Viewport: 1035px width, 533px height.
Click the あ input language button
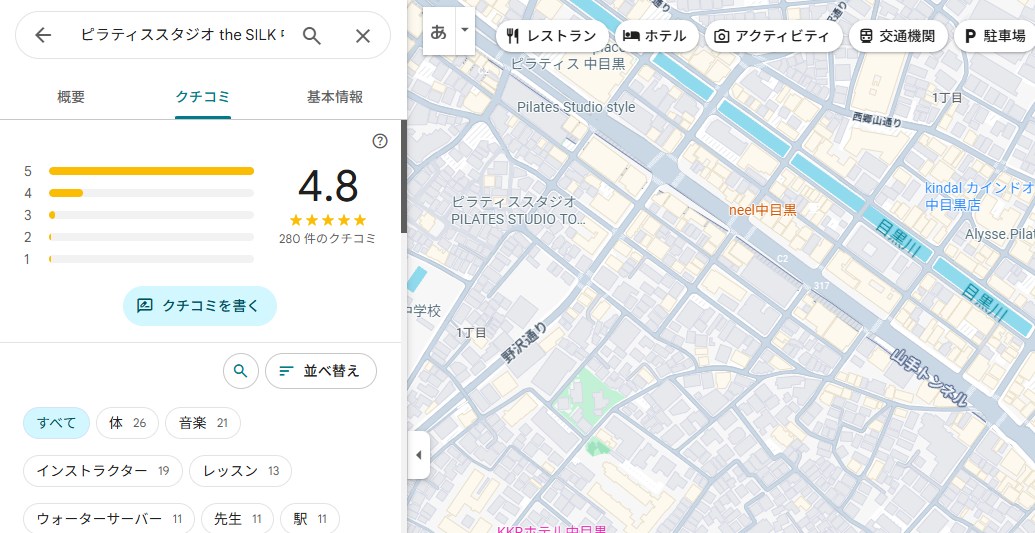click(x=438, y=31)
